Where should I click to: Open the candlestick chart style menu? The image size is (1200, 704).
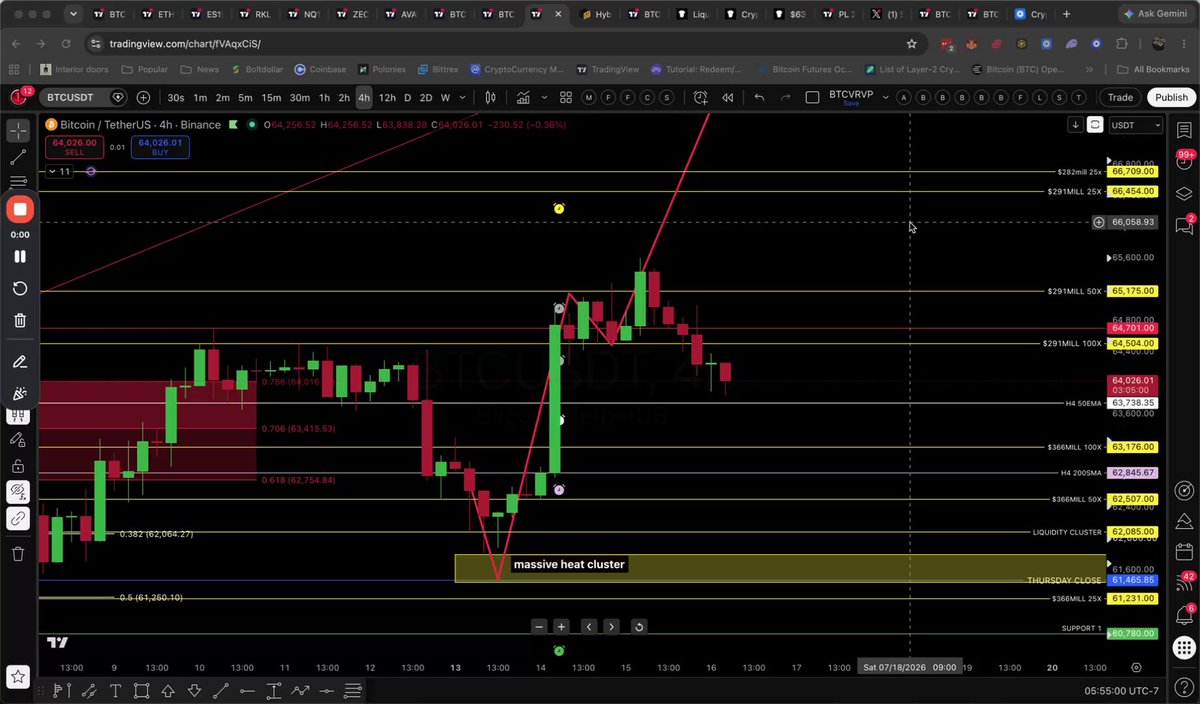490,97
